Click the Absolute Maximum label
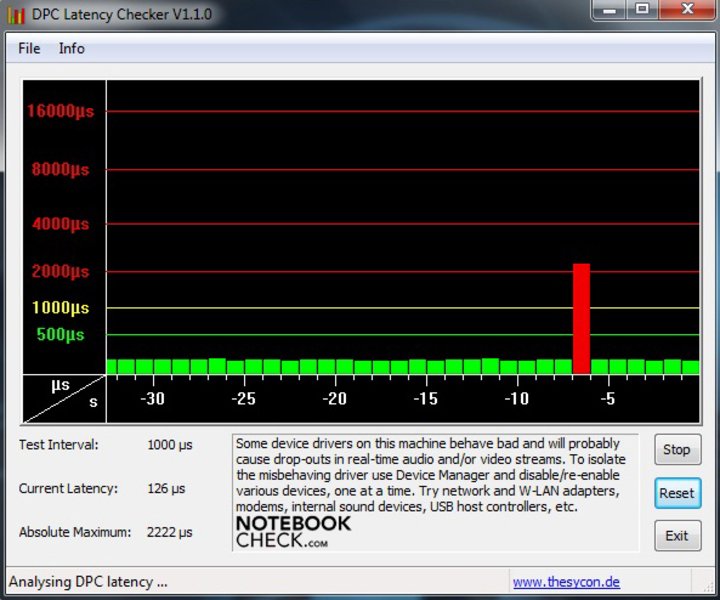720x600 pixels. 75,532
